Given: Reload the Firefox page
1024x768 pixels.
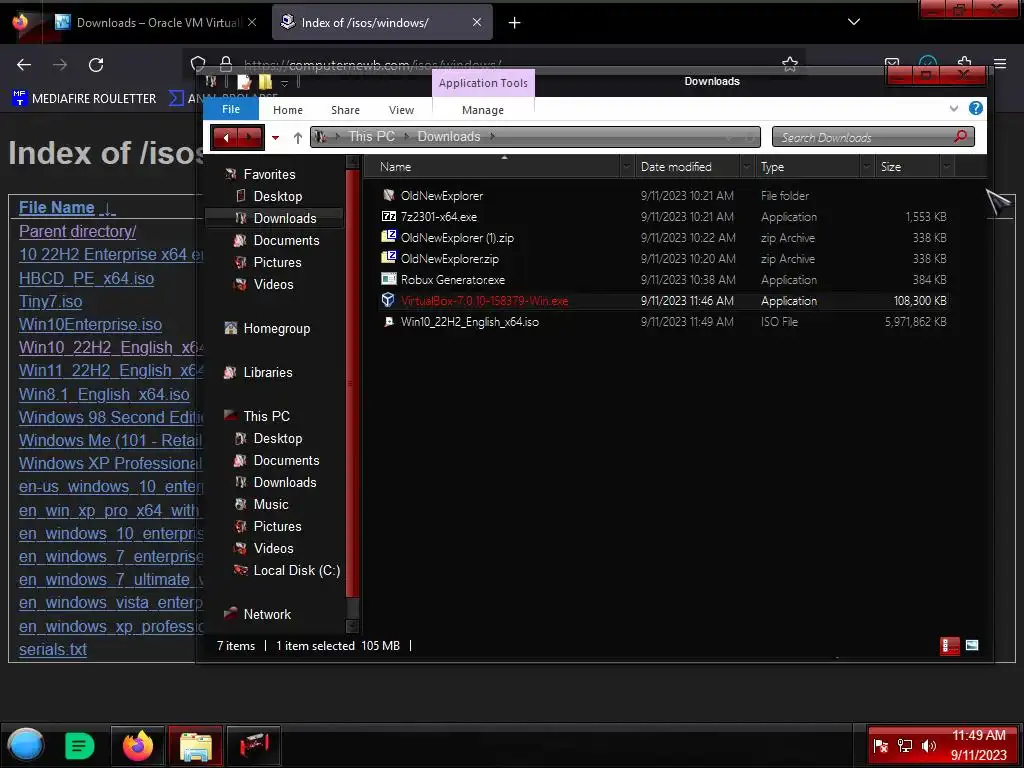Looking at the screenshot, I should tap(96, 65).
